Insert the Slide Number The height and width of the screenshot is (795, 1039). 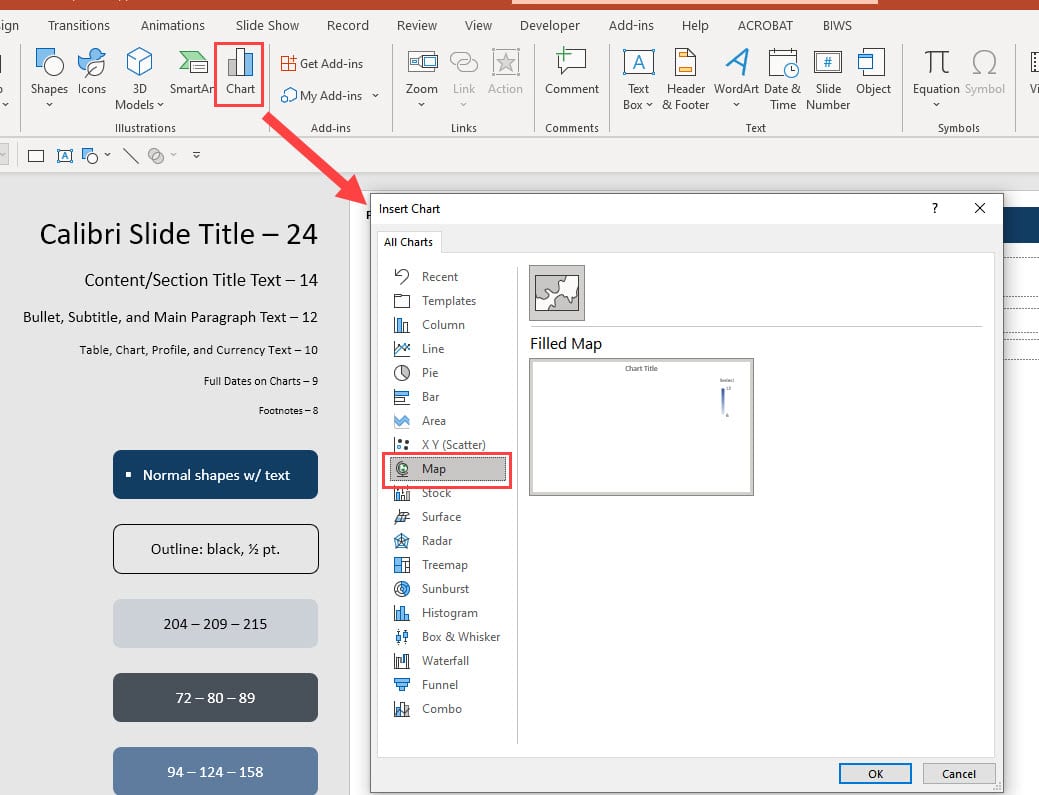(x=828, y=80)
